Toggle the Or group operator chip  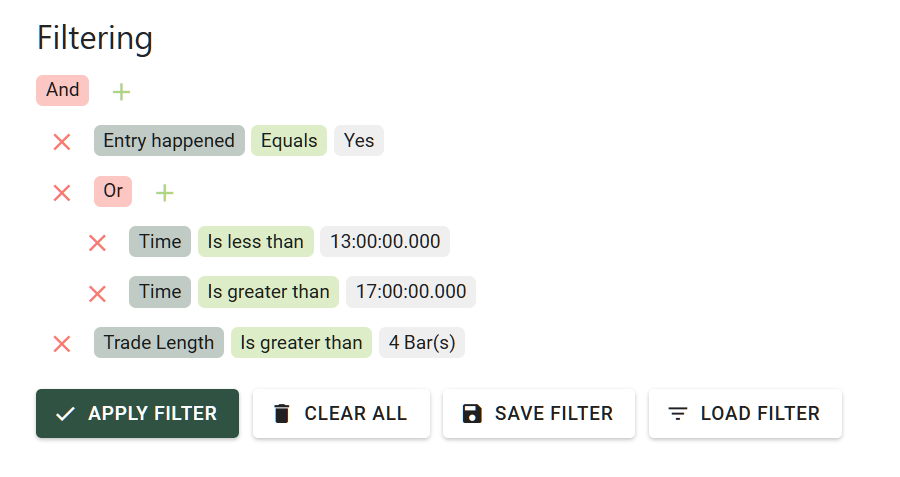coord(113,191)
